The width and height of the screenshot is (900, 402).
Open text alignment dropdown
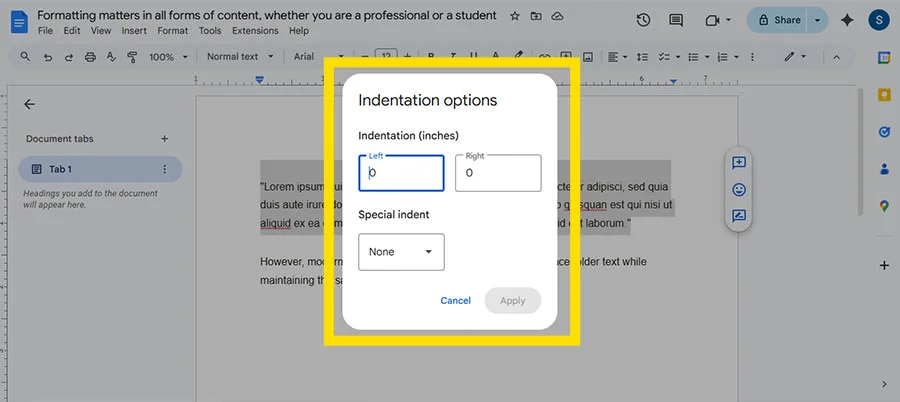coord(618,57)
